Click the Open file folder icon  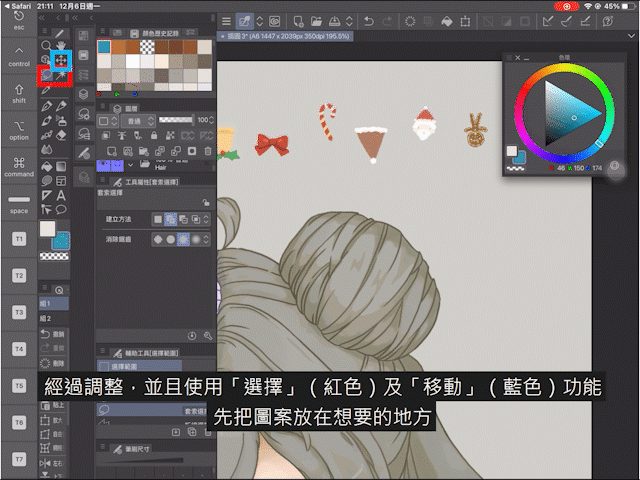coord(316,21)
